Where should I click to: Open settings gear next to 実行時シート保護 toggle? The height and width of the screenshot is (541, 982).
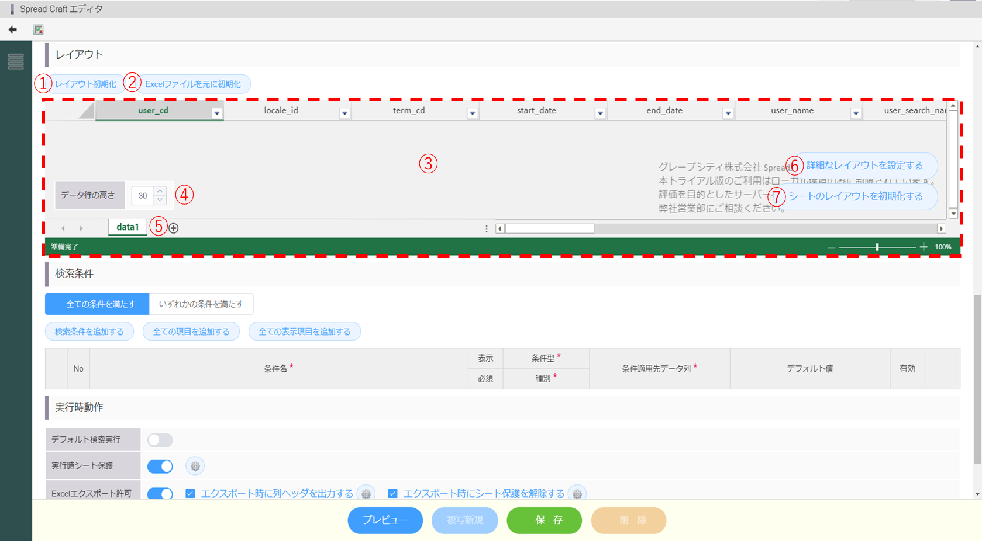196,466
